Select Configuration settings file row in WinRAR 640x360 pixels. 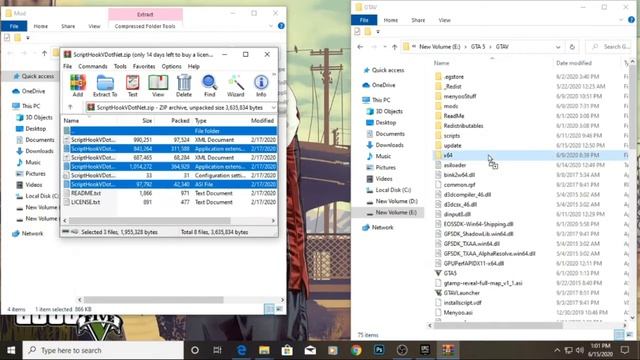170,175
